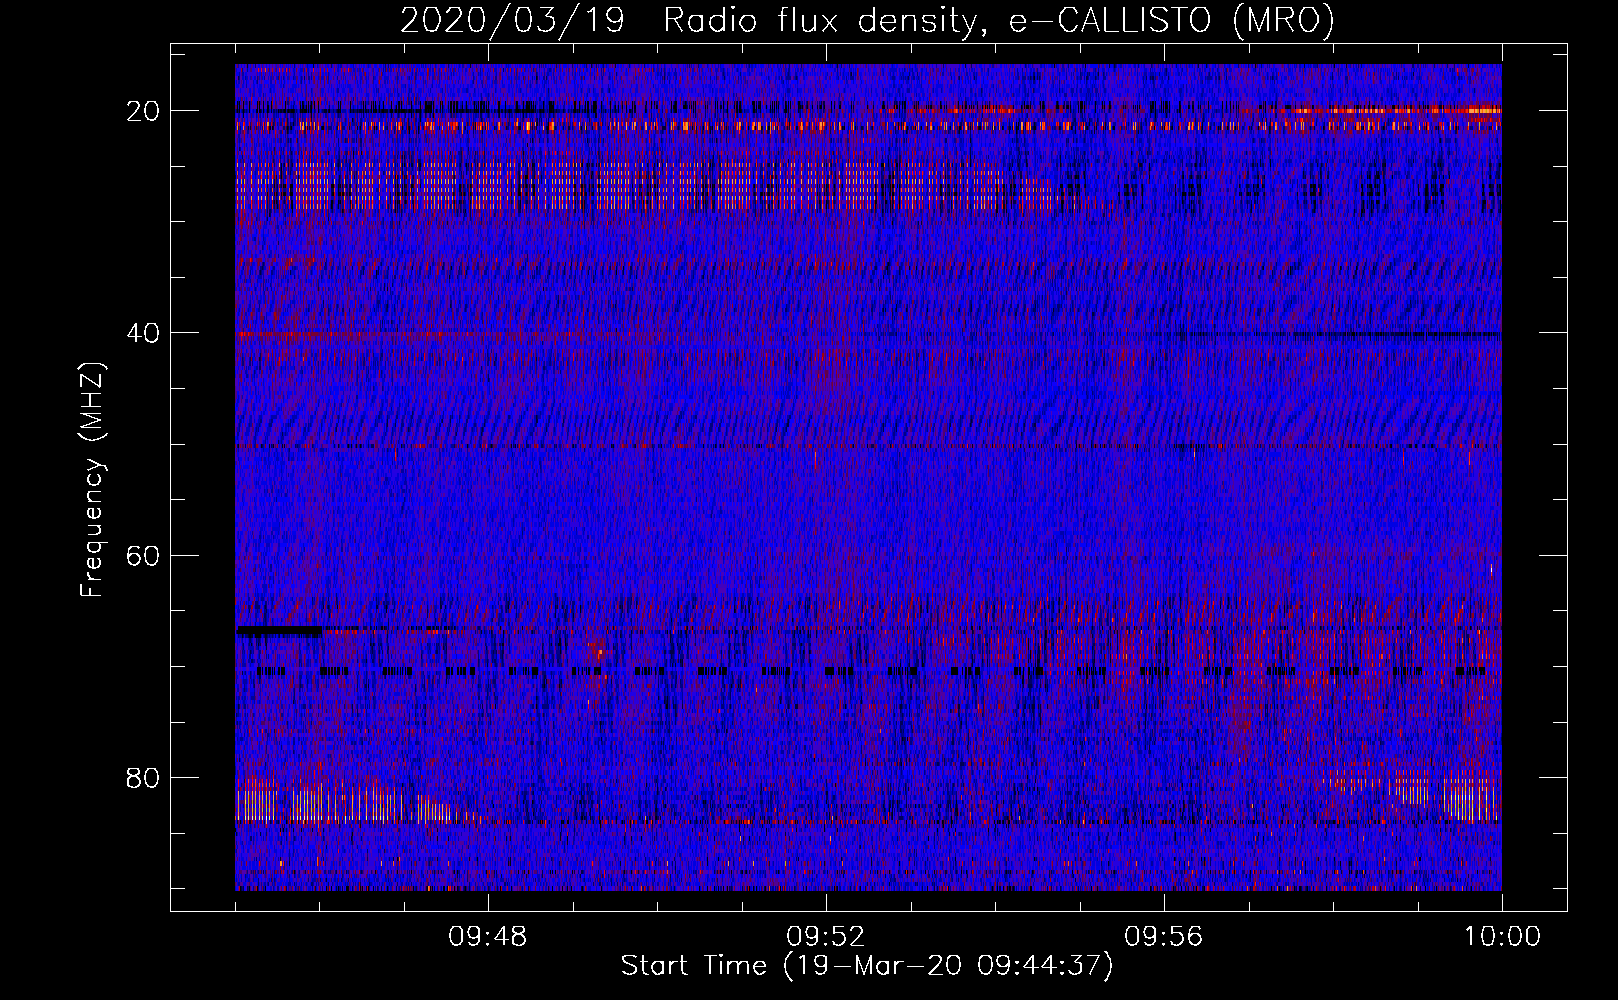Viewport: 1618px width, 1000px height.
Task: Click the 09:56 time tick label
Action: tap(1164, 937)
